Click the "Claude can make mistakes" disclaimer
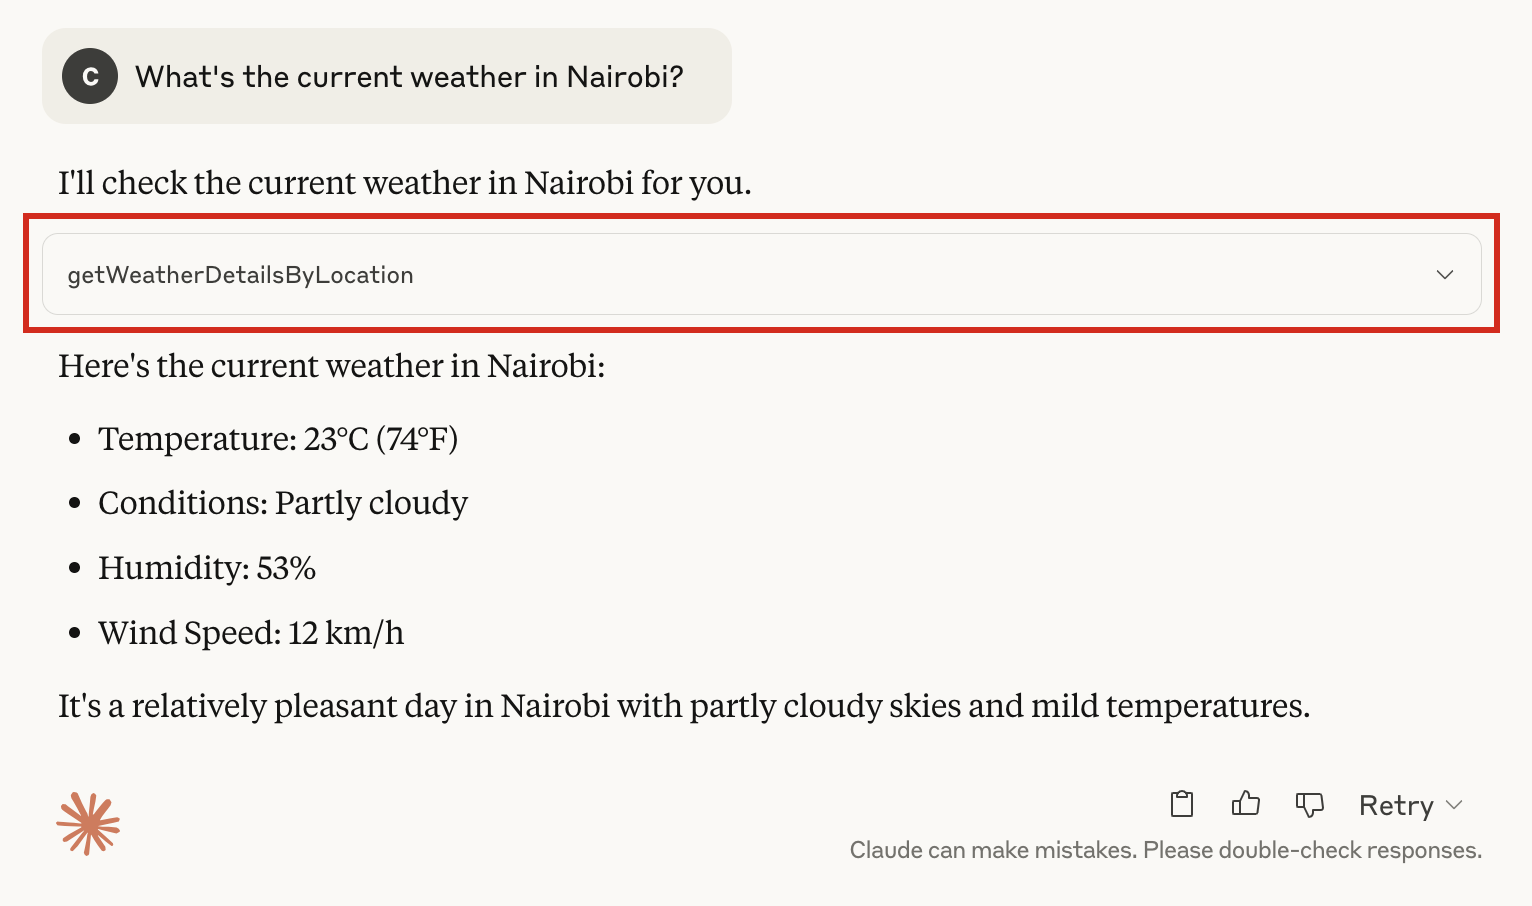The height and width of the screenshot is (906, 1532). tap(1166, 850)
